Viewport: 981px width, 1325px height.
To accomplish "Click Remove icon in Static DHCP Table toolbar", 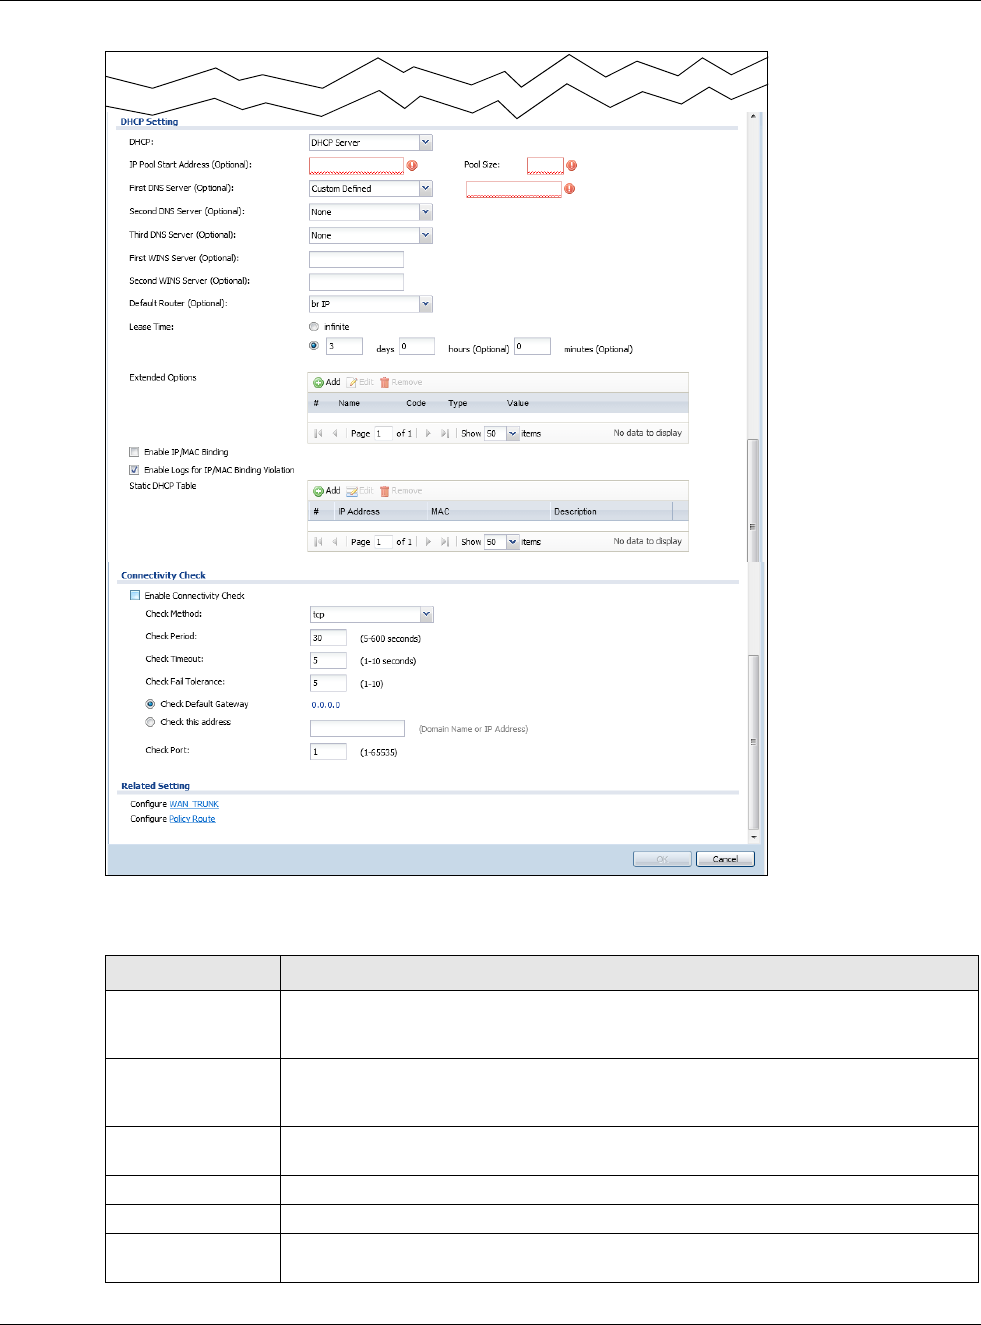I will (385, 491).
